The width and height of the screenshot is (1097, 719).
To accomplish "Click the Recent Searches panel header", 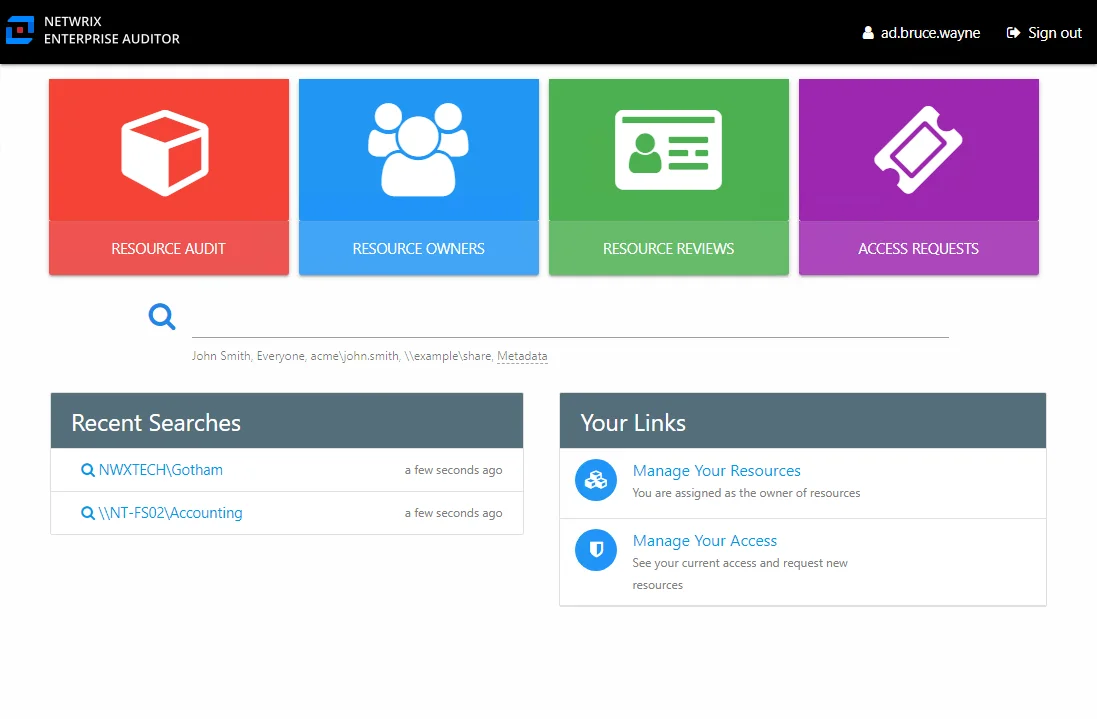I will pyautogui.click(x=287, y=420).
